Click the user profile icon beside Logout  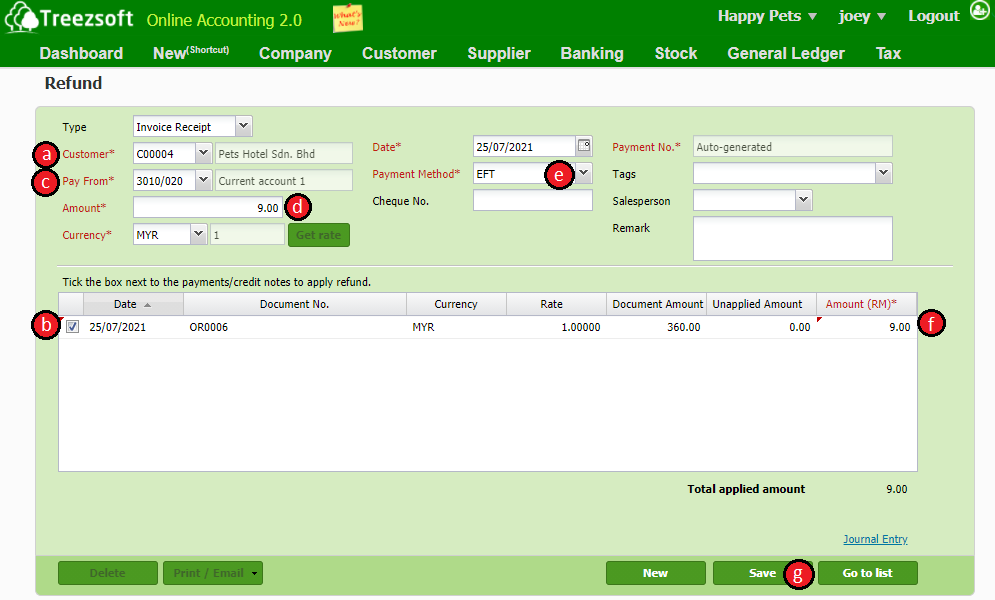point(979,14)
